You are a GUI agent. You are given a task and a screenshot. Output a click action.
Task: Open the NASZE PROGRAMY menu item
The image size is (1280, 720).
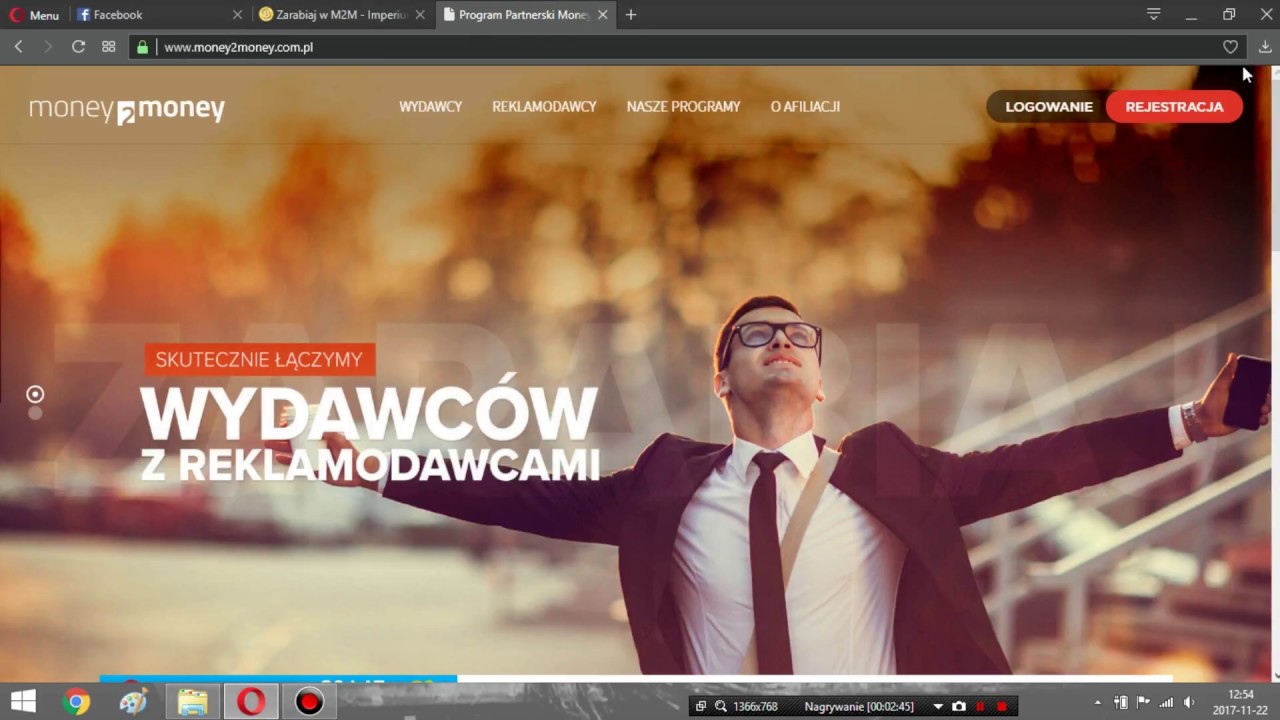coord(683,106)
